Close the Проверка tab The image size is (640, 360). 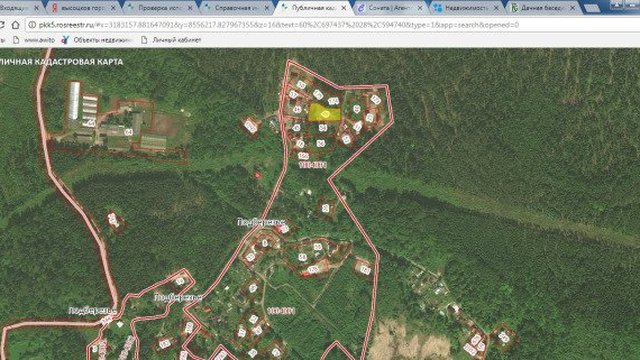tap(190, 8)
